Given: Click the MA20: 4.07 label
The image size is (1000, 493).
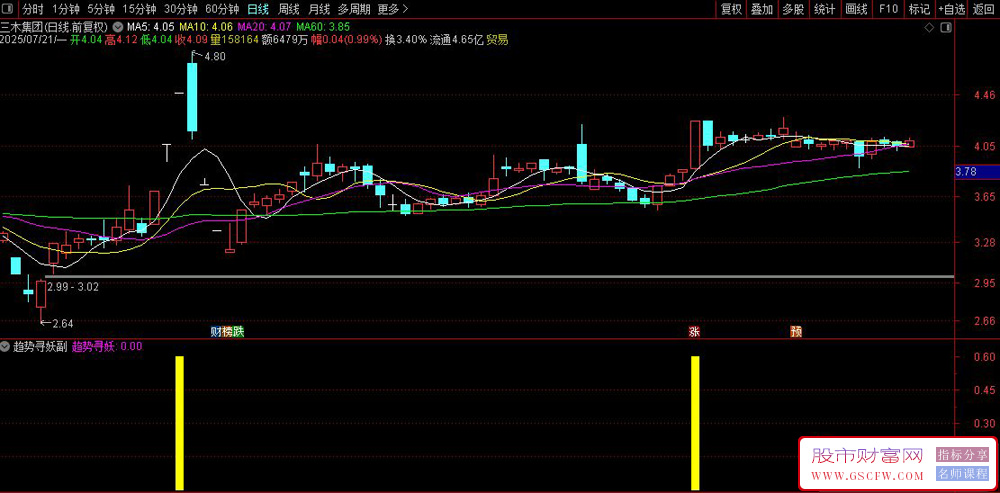Looking at the screenshot, I should pyautogui.click(x=265, y=27).
